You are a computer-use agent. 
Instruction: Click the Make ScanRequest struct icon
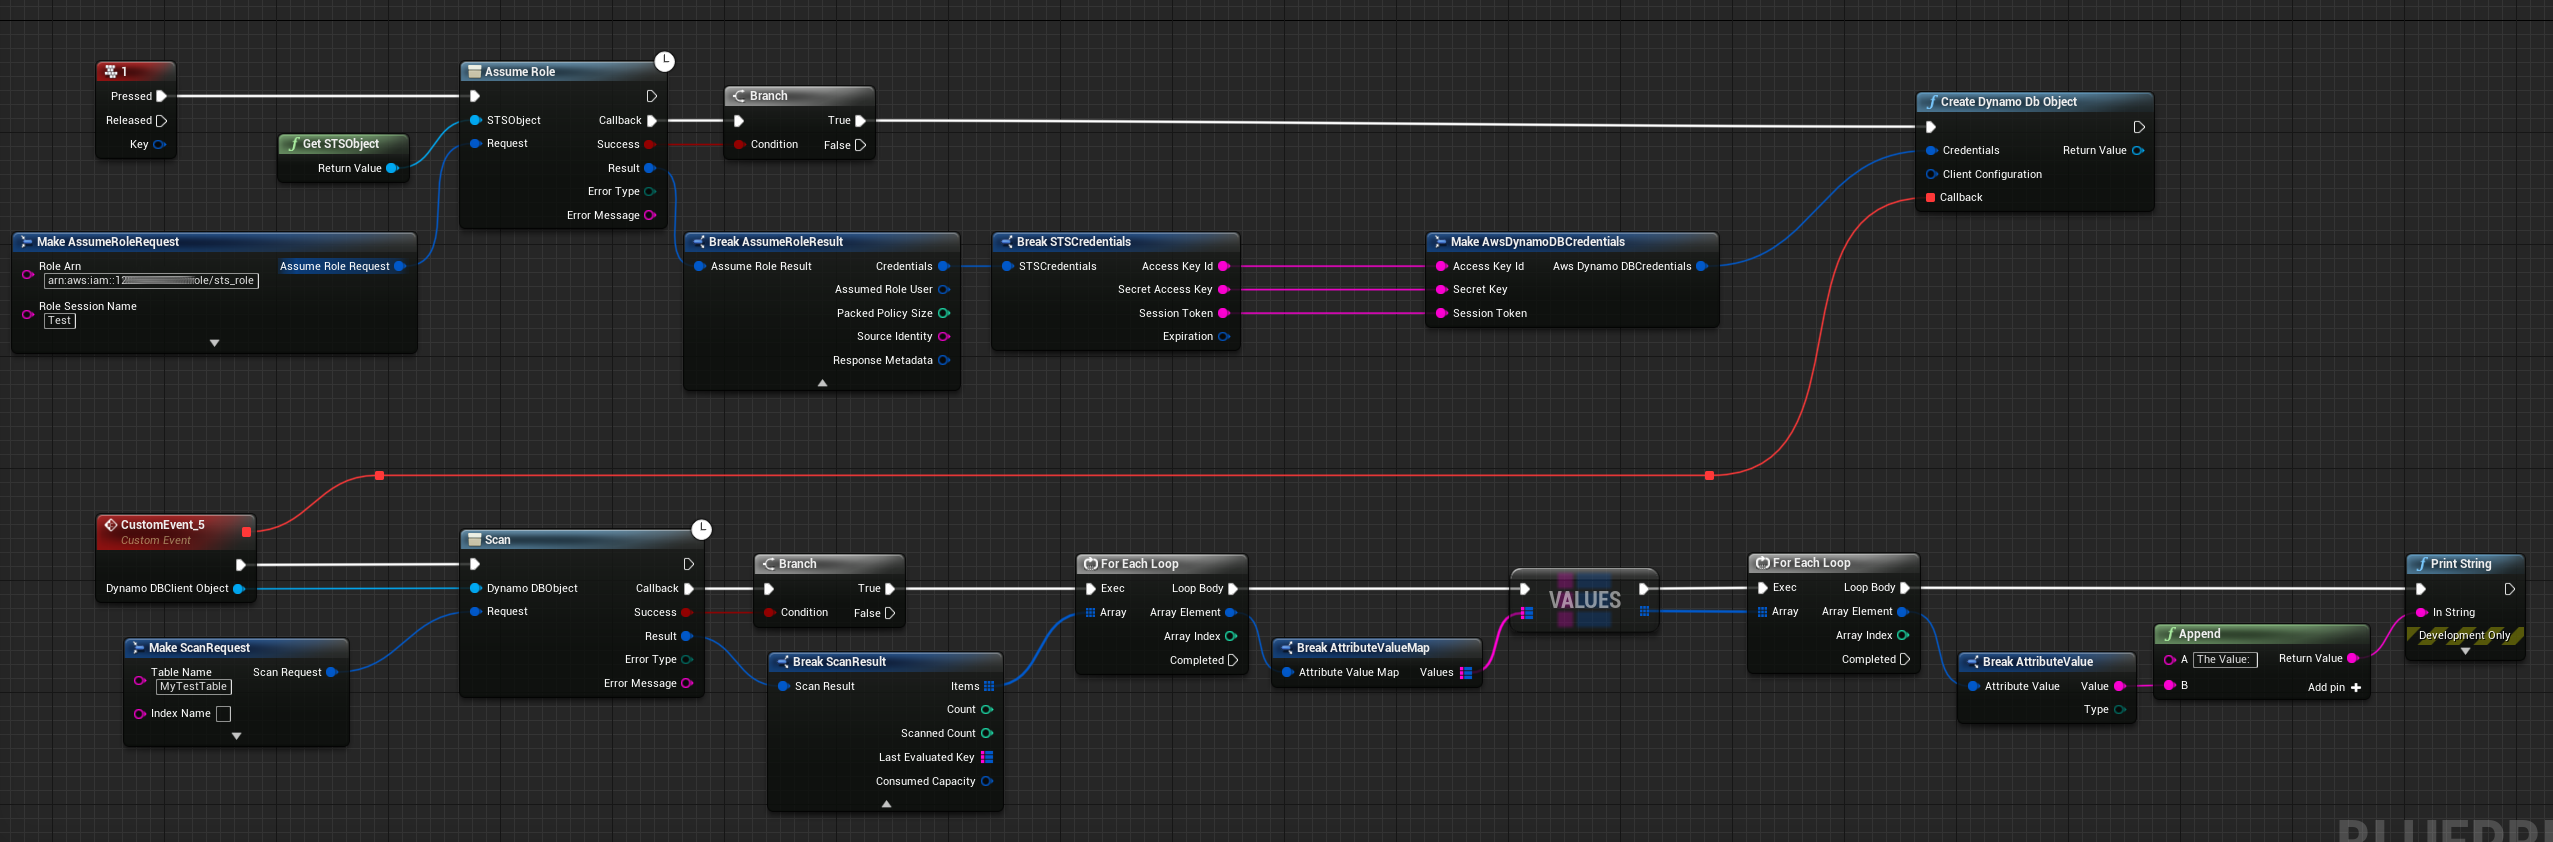pyautogui.click(x=139, y=648)
